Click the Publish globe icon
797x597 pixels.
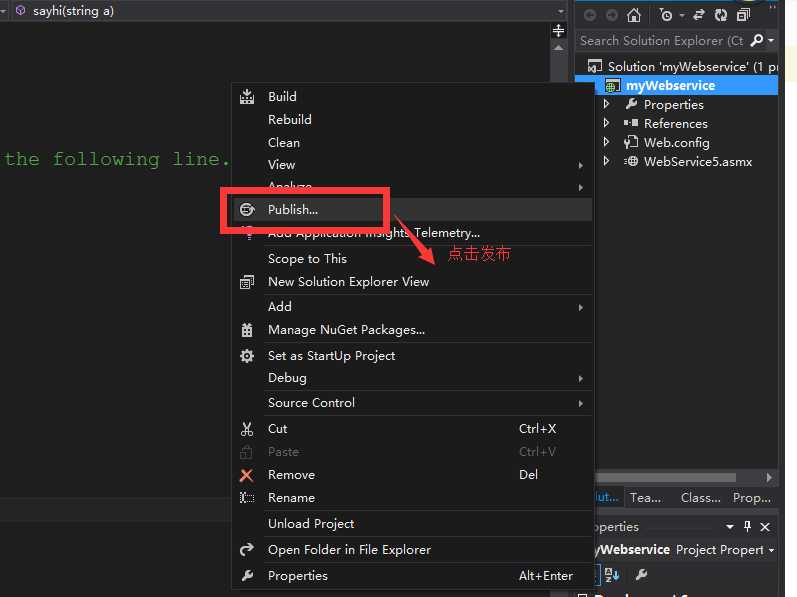[x=247, y=209]
